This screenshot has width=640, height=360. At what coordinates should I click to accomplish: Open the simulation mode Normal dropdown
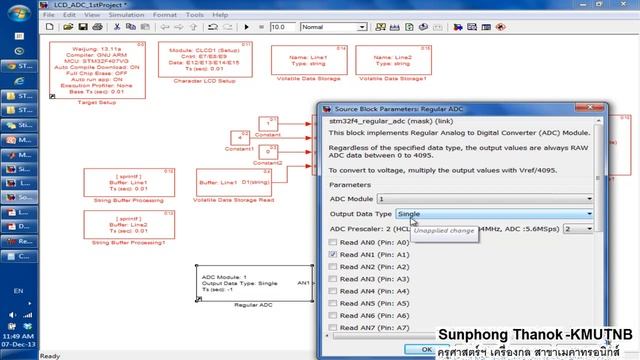333,27
